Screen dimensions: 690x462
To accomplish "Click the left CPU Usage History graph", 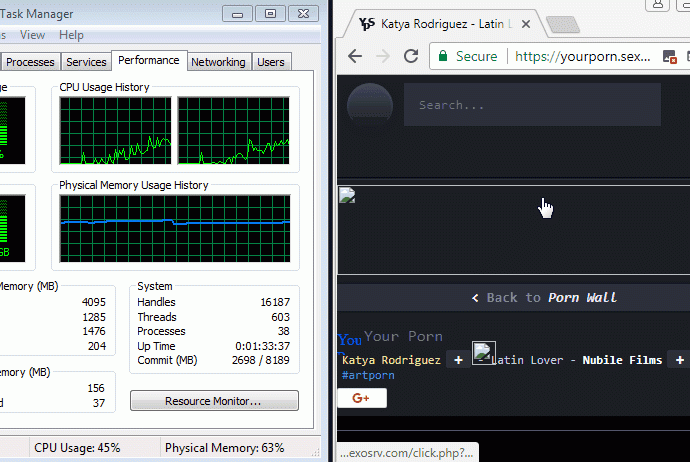I will pos(115,131).
